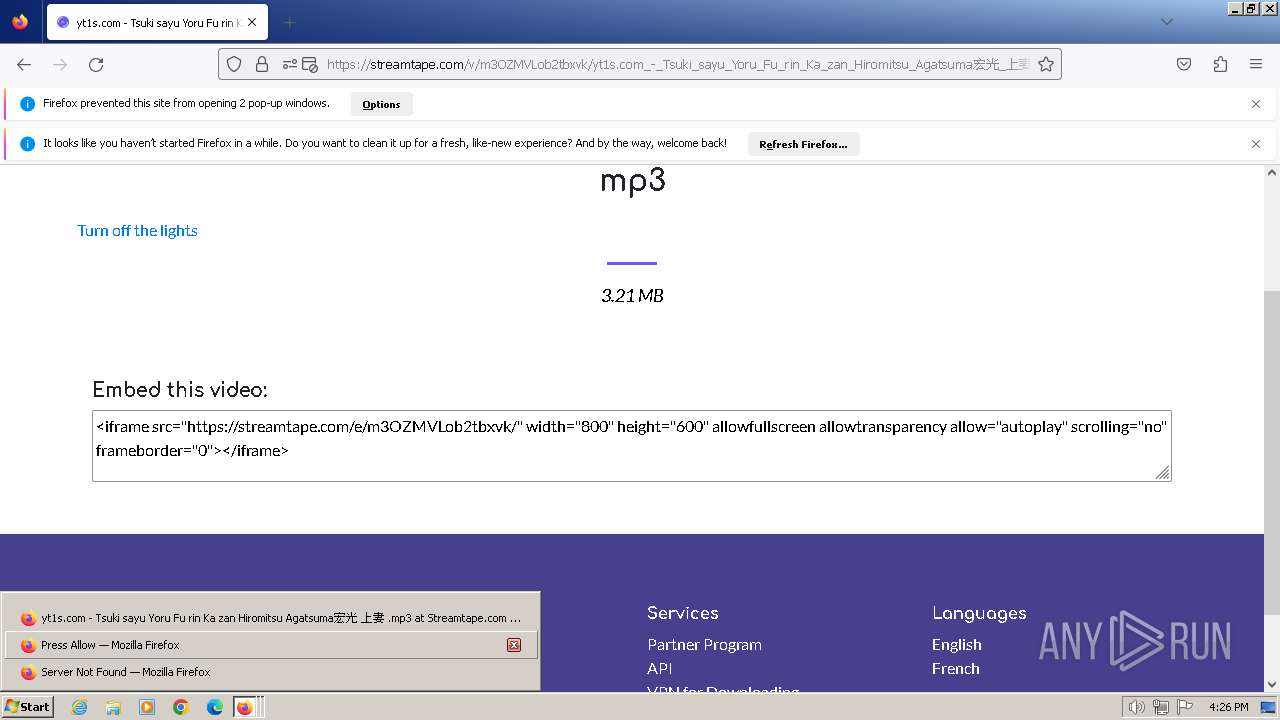This screenshot has height=720, width=1280.
Task: Switch to yt1s.com Tsuki sayu tab
Action: pos(157,22)
